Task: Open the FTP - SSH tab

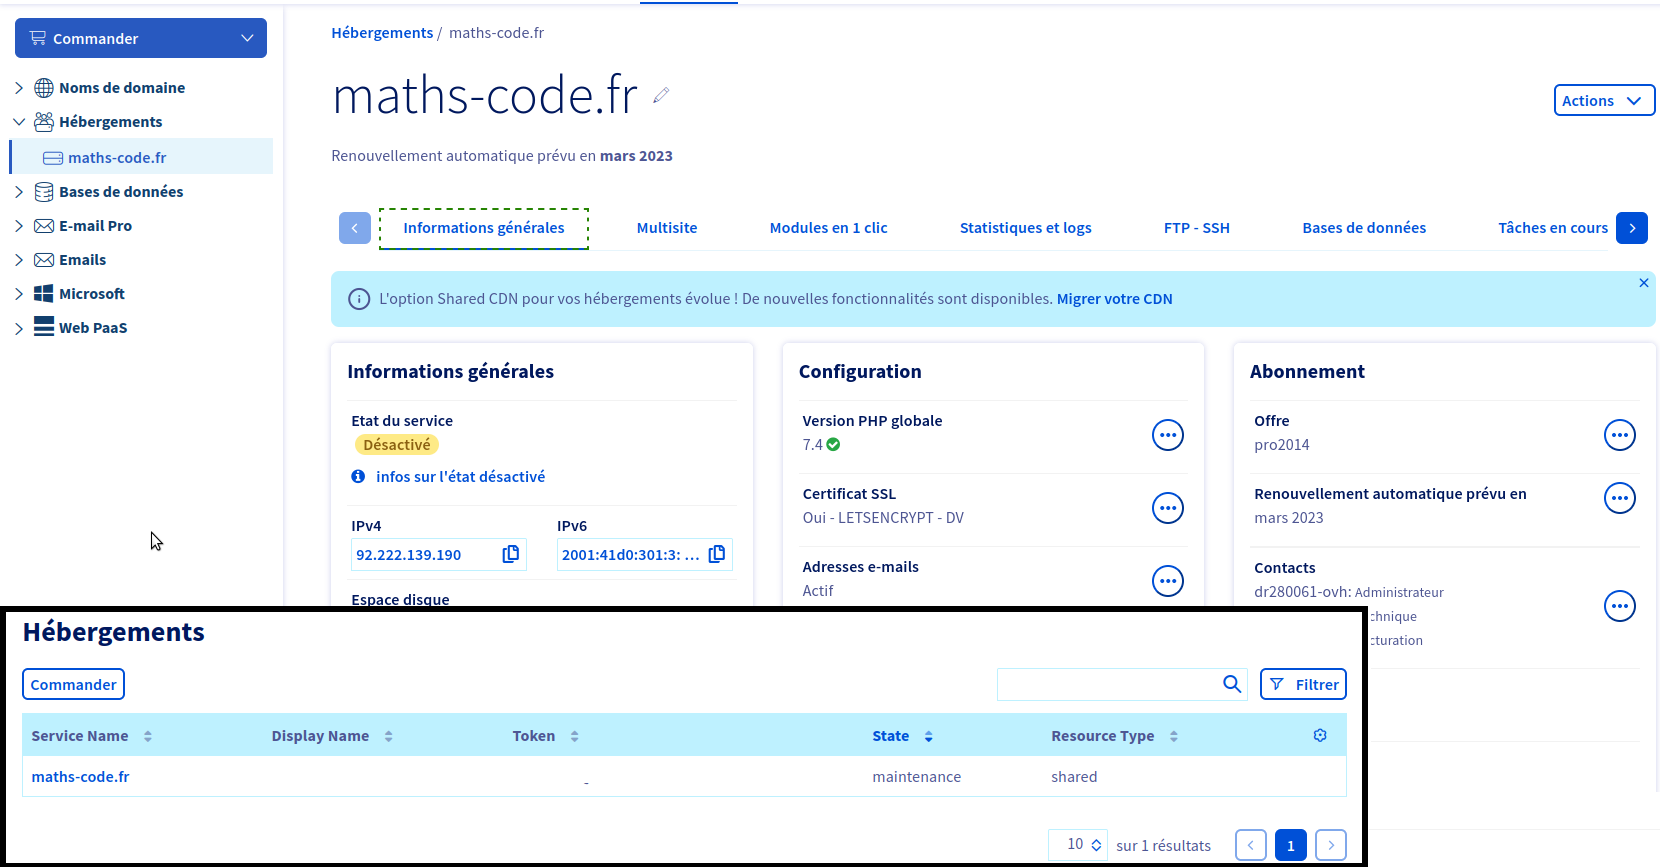Action: [1196, 228]
